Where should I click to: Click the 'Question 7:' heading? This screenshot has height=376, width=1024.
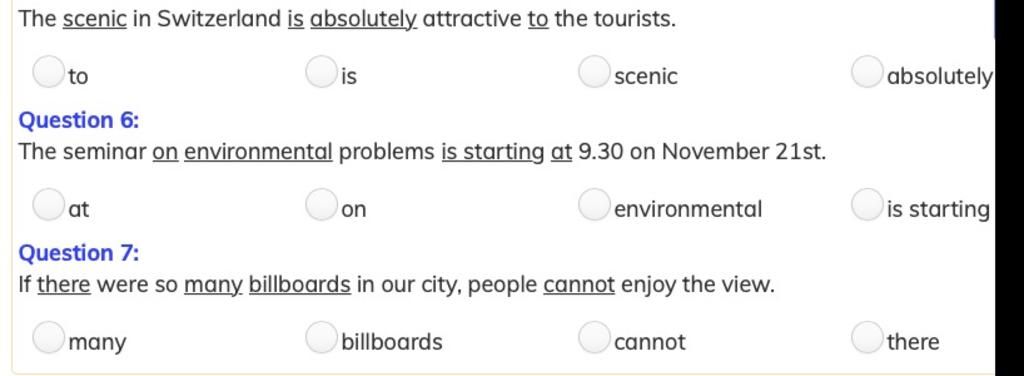point(79,253)
